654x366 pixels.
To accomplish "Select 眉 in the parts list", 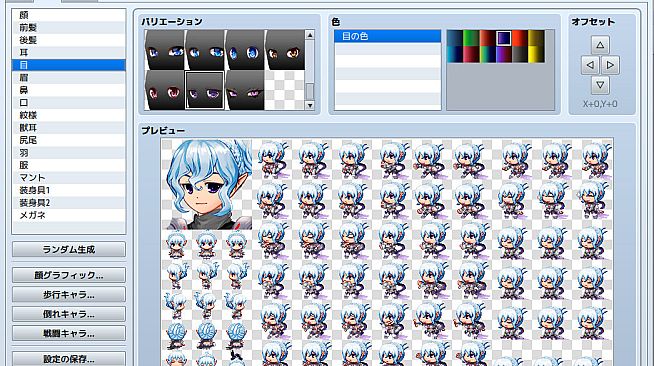I will click(x=69, y=78).
